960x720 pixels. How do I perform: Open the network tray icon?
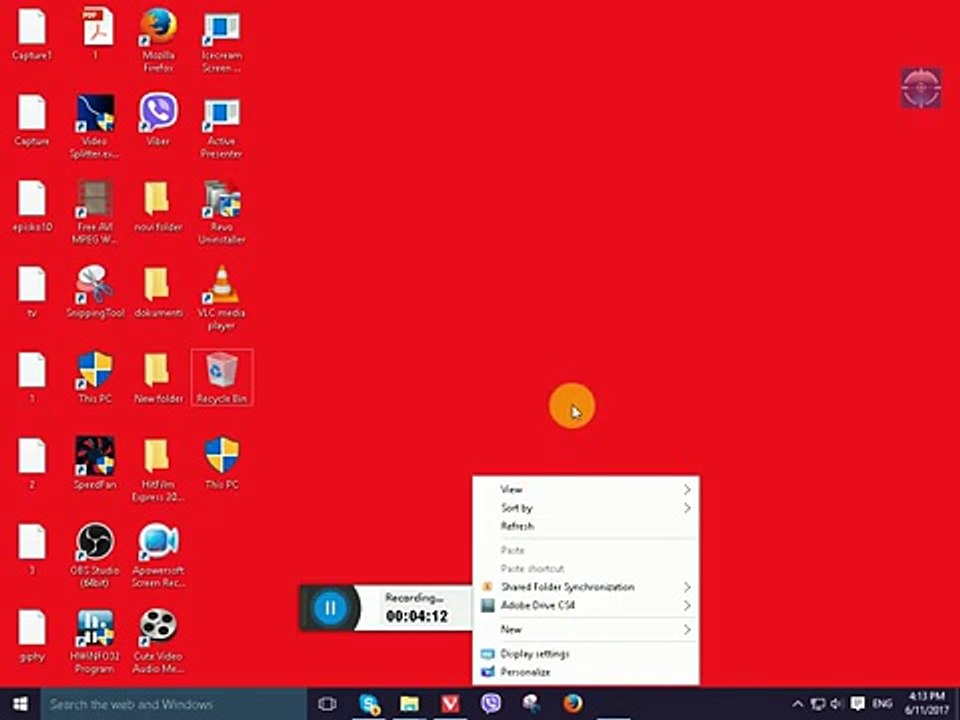[817, 704]
